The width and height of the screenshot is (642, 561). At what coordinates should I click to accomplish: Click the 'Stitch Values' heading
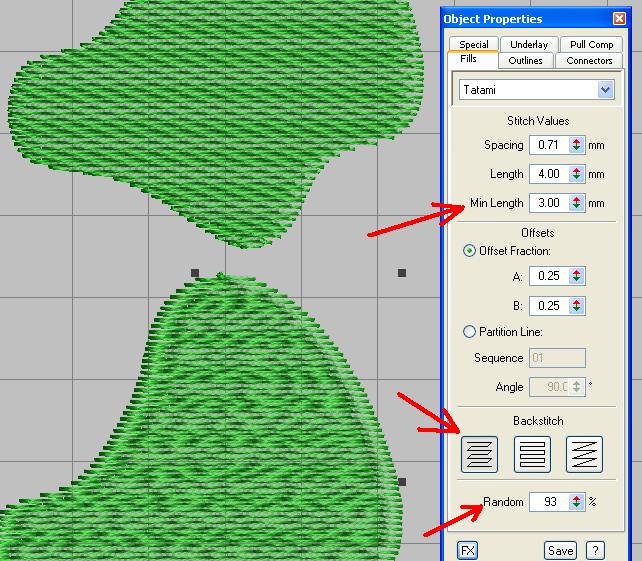(x=538, y=121)
